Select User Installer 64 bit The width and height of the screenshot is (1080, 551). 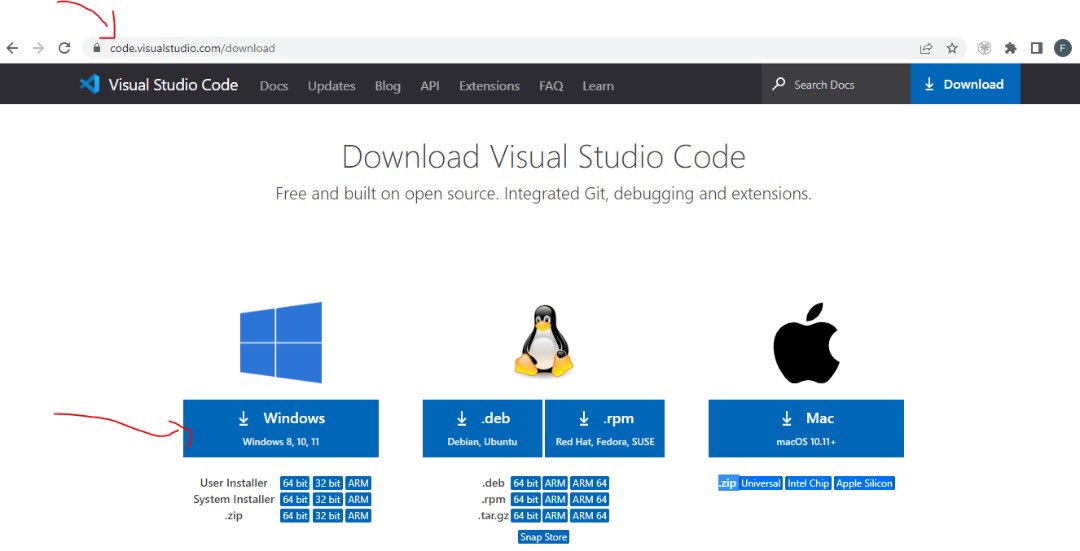click(295, 484)
